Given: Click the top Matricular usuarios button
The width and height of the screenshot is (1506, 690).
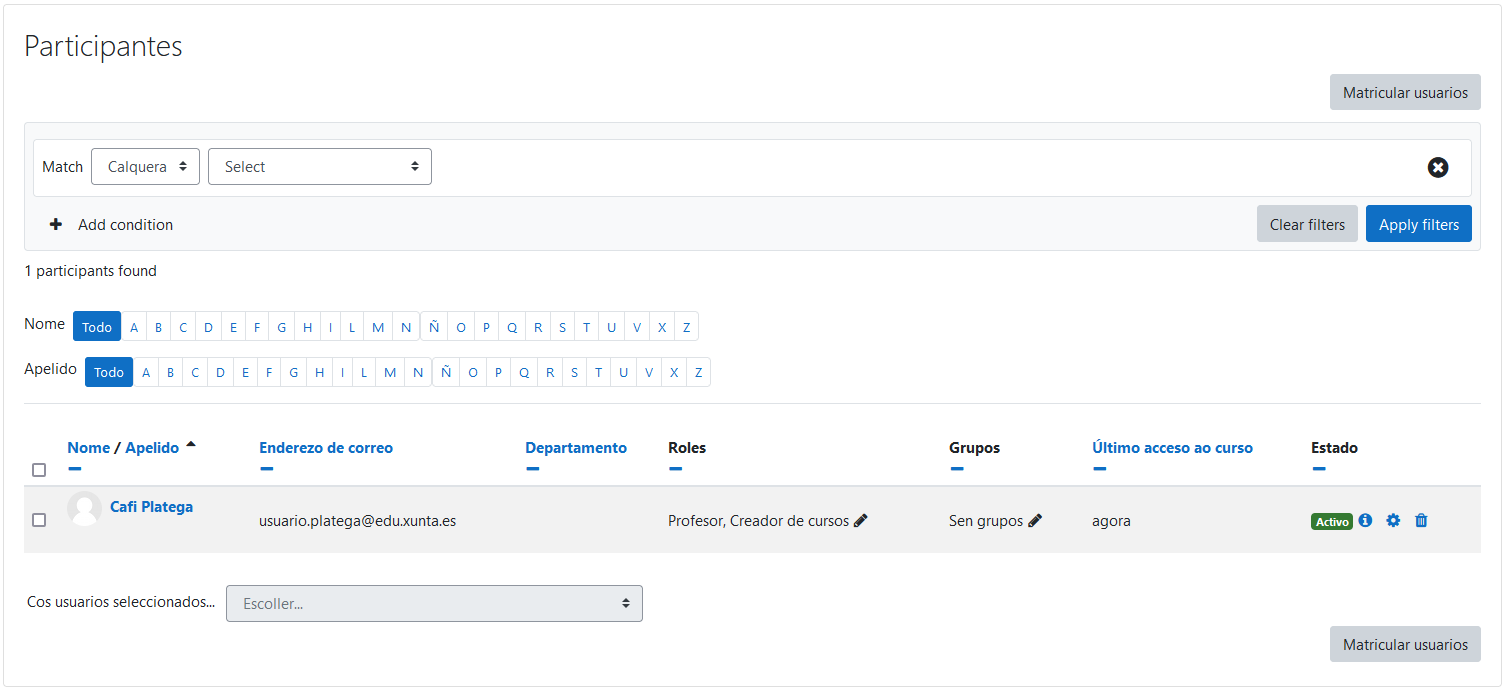Looking at the screenshot, I should pos(1404,93).
